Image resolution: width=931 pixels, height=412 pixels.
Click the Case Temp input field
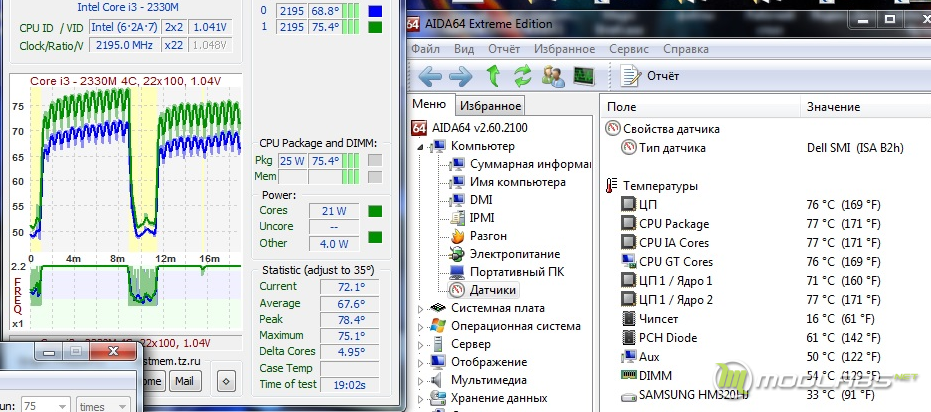tap(349, 368)
